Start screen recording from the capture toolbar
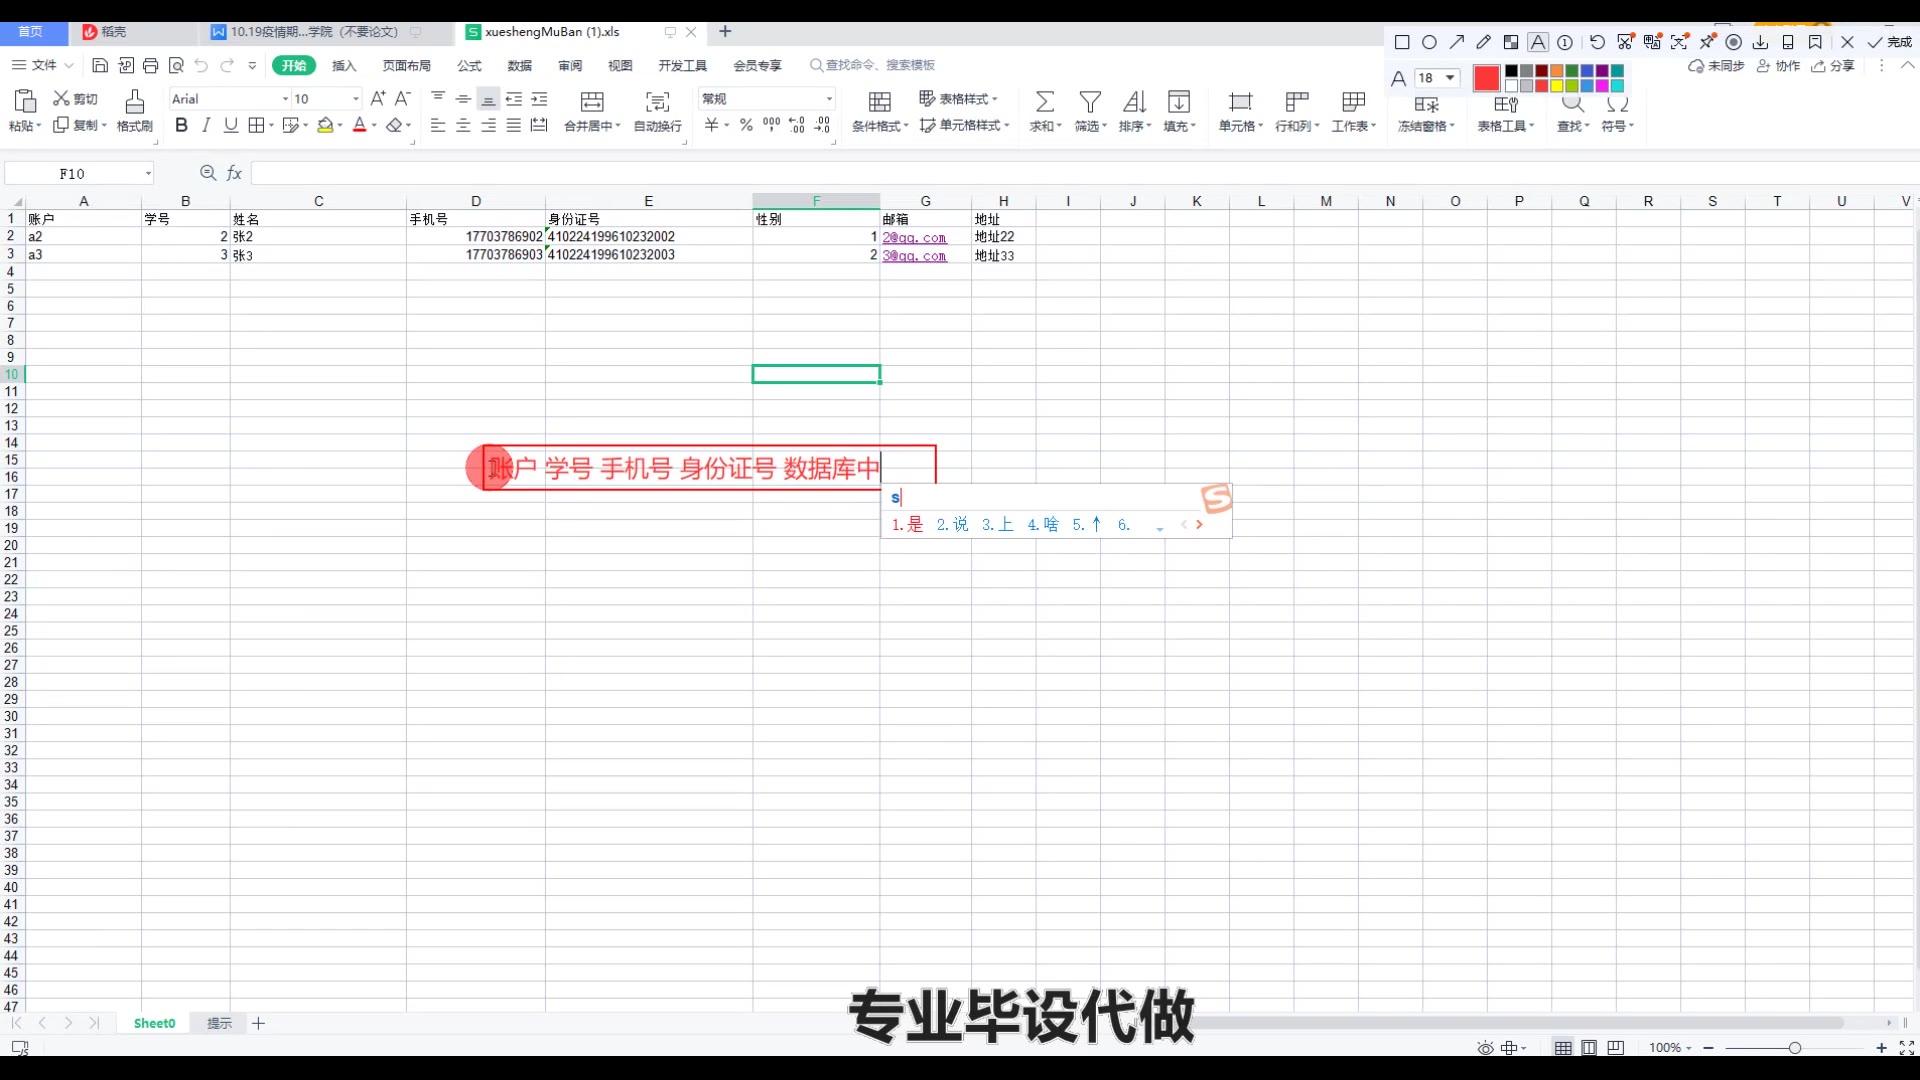The image size is (1920, 1080). (x=1734, y=42)
